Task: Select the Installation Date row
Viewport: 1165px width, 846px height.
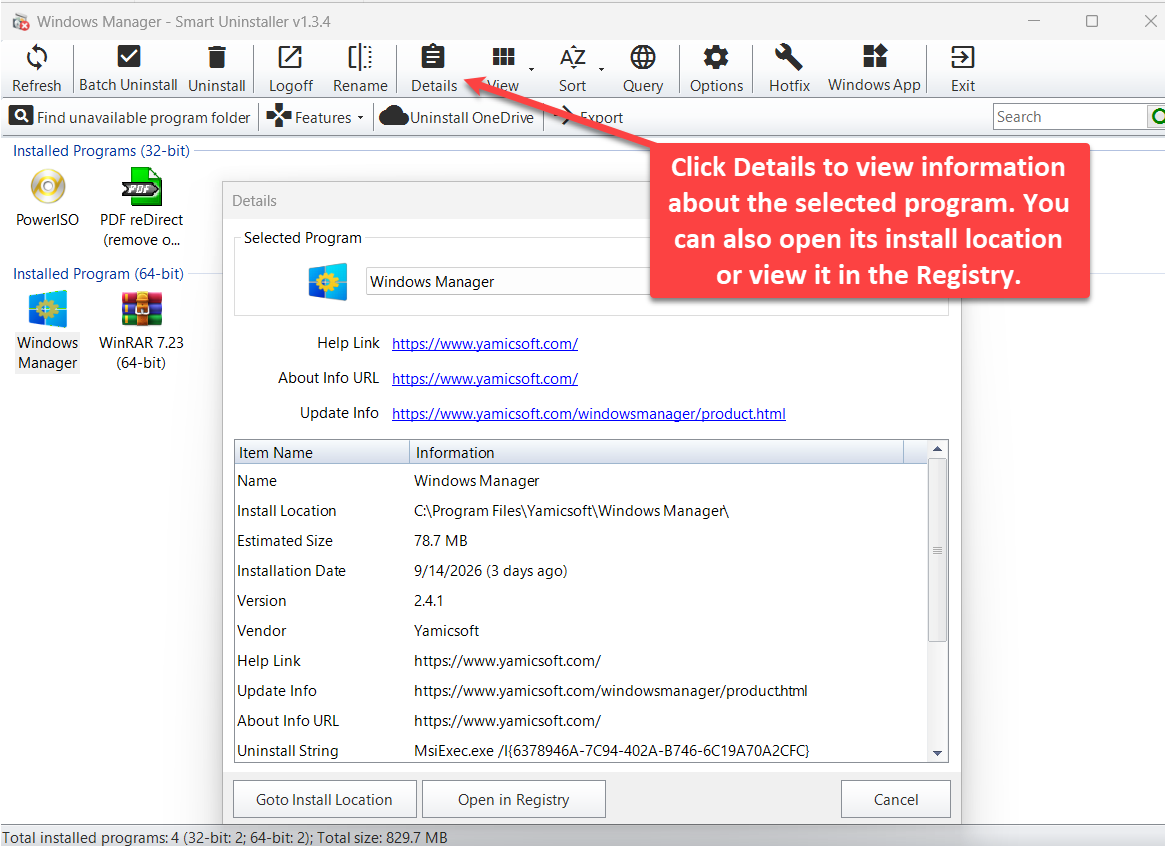Action: 581,570
